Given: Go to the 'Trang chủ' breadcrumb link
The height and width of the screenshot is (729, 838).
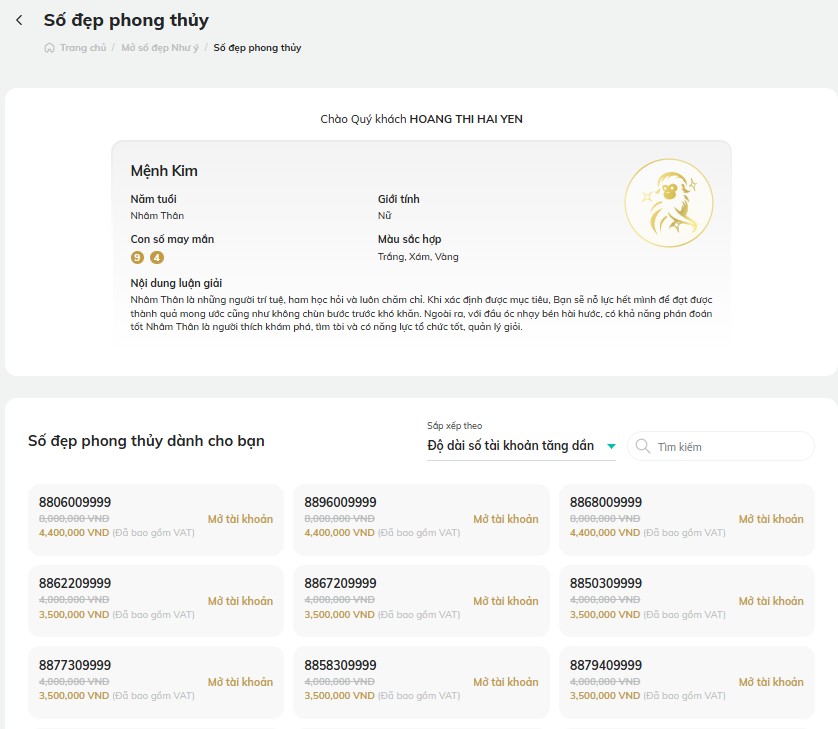Looking at the screenshot, I should [x=83, y=48].
